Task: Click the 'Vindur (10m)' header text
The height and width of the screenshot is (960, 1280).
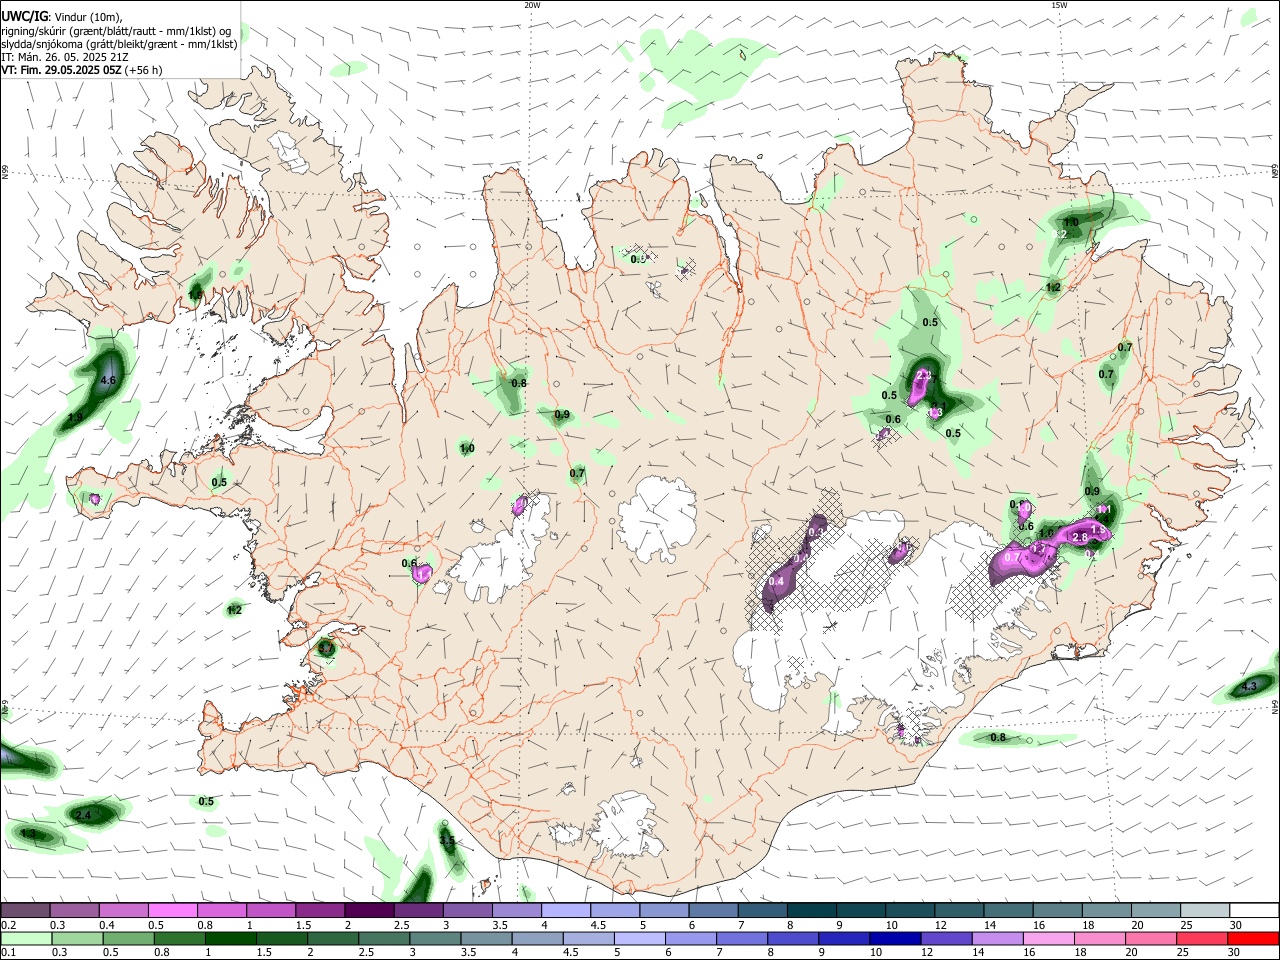Action: tap(88, 18)
